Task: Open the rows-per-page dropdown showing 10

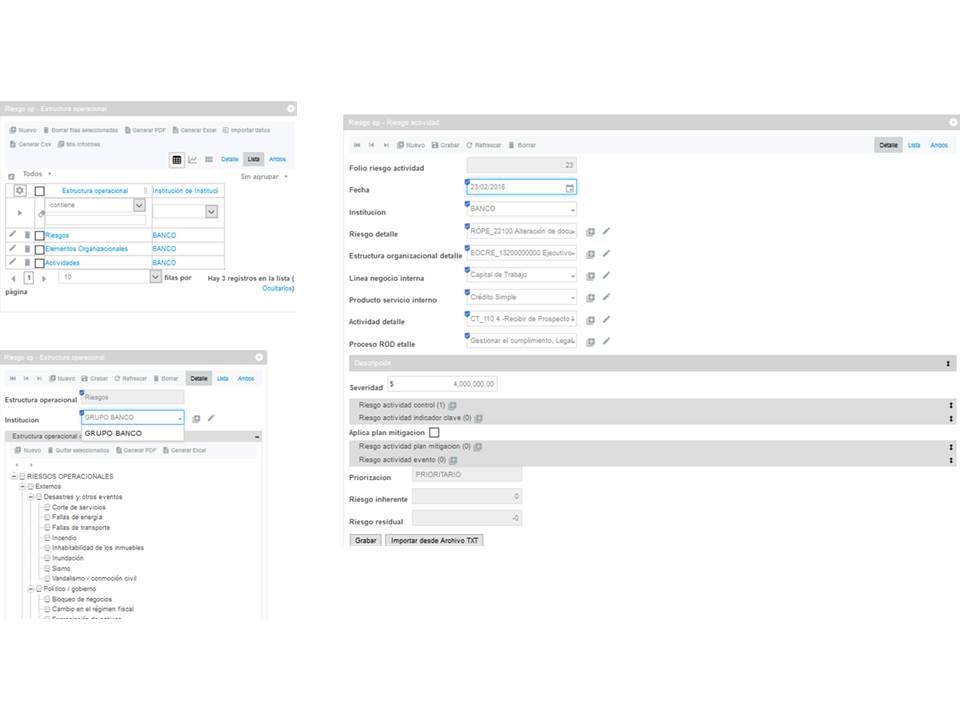Action: click(155, 277)
